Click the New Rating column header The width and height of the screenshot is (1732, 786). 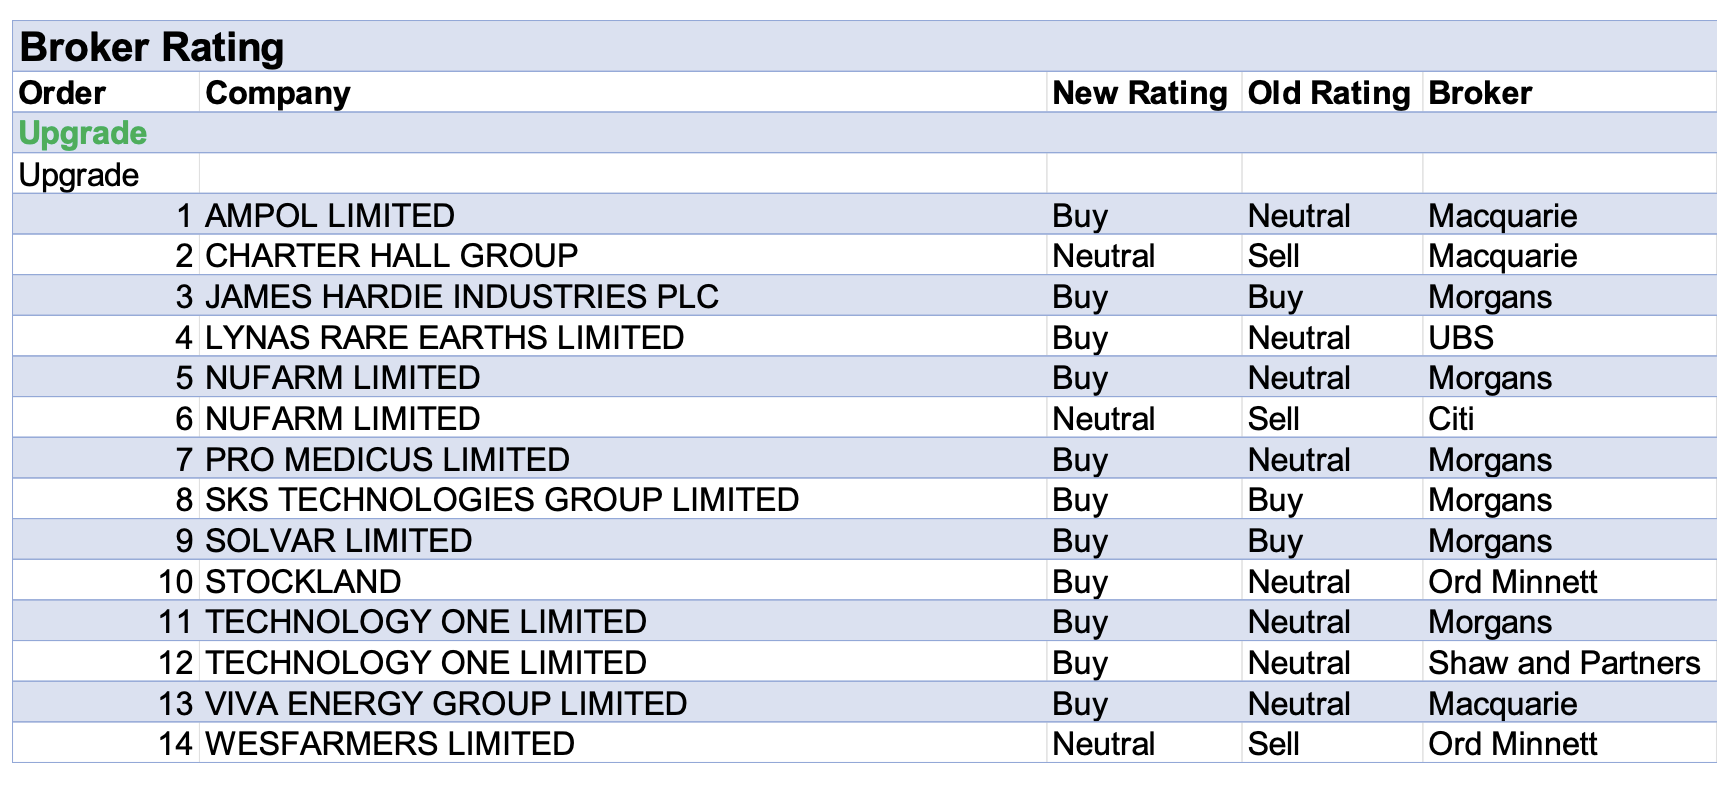point(1139,93)
